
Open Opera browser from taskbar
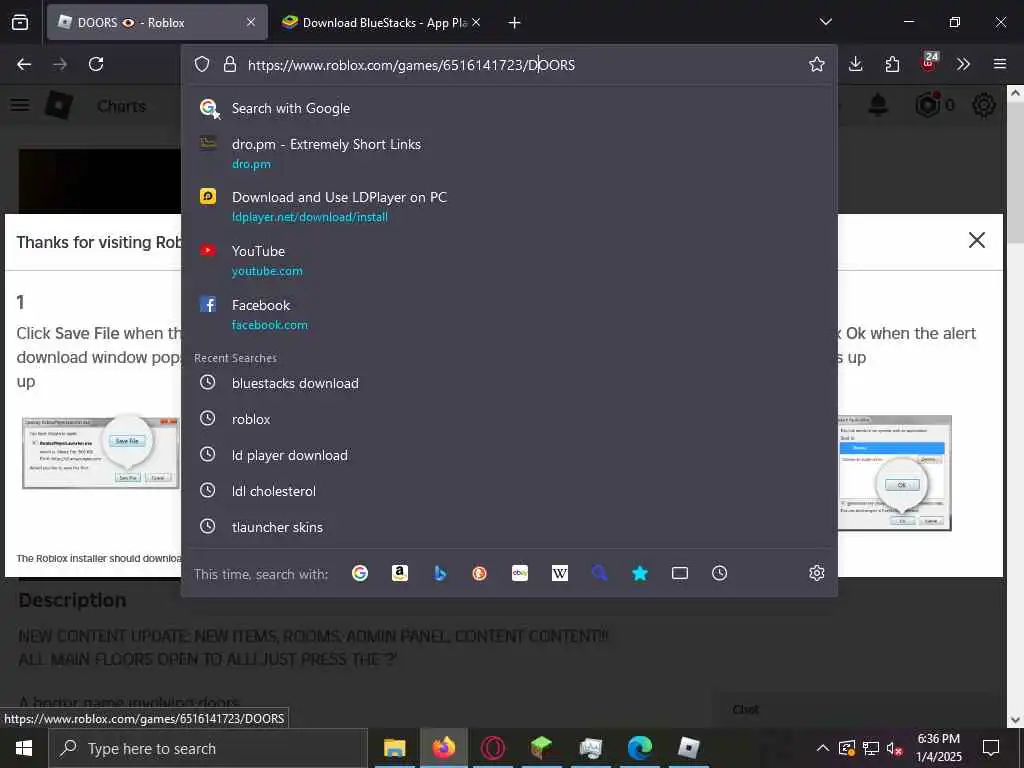tap(493, 748)
